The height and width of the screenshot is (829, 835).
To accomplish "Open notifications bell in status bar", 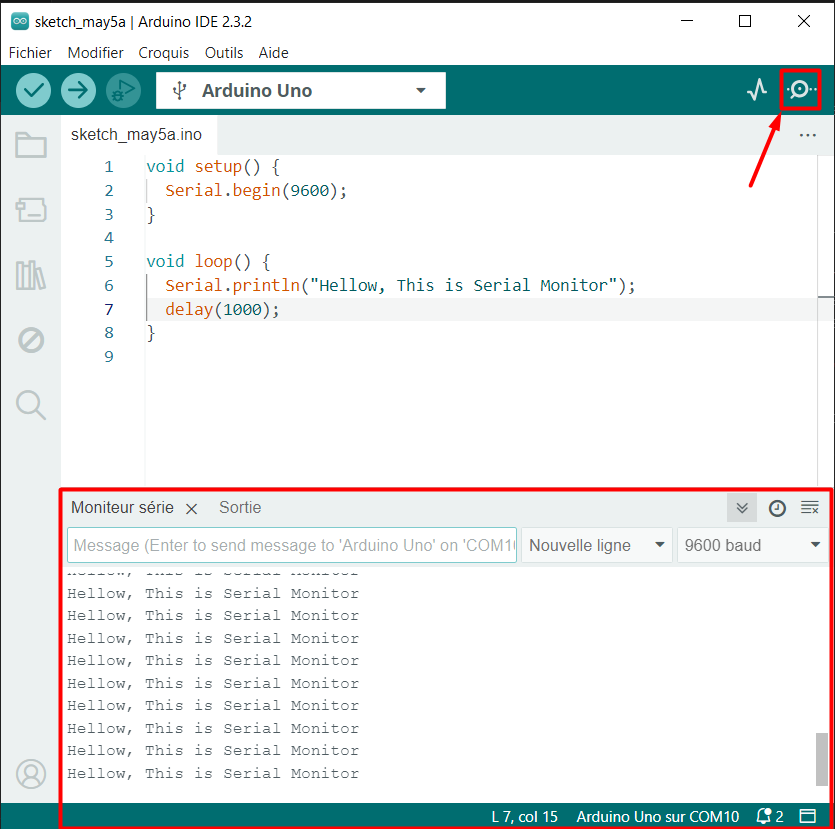I will pos(769,816).
